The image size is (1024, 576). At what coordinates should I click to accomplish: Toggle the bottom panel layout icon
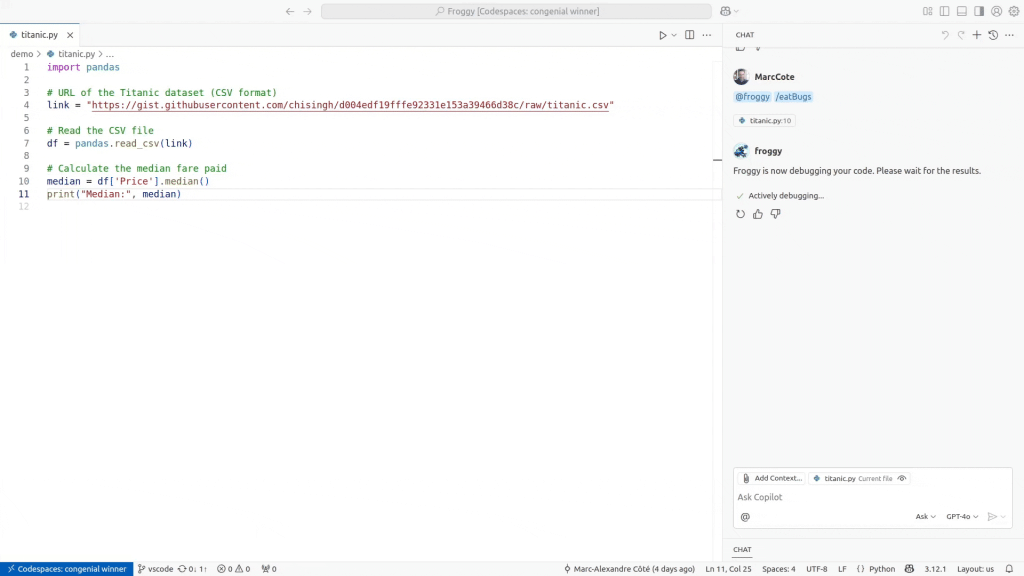point(962,11)
